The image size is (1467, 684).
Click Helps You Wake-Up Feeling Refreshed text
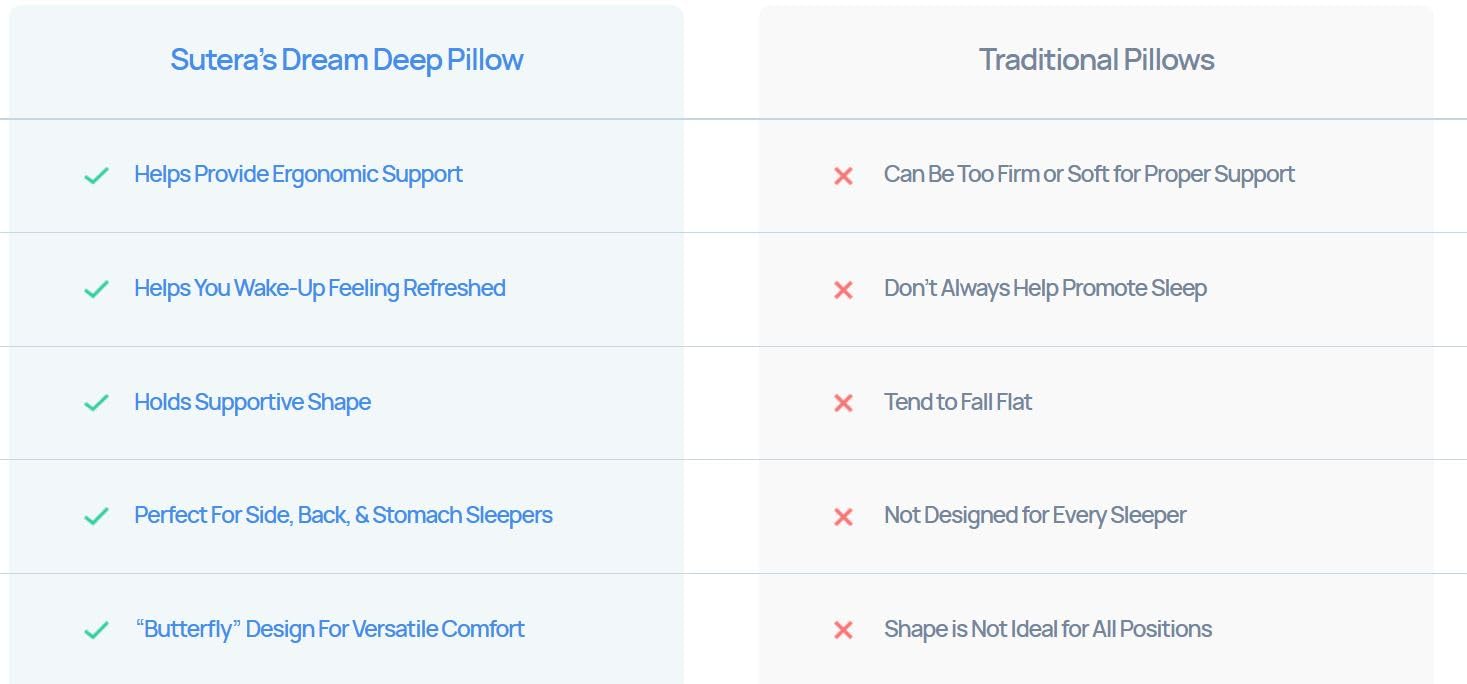click(319, 289)
